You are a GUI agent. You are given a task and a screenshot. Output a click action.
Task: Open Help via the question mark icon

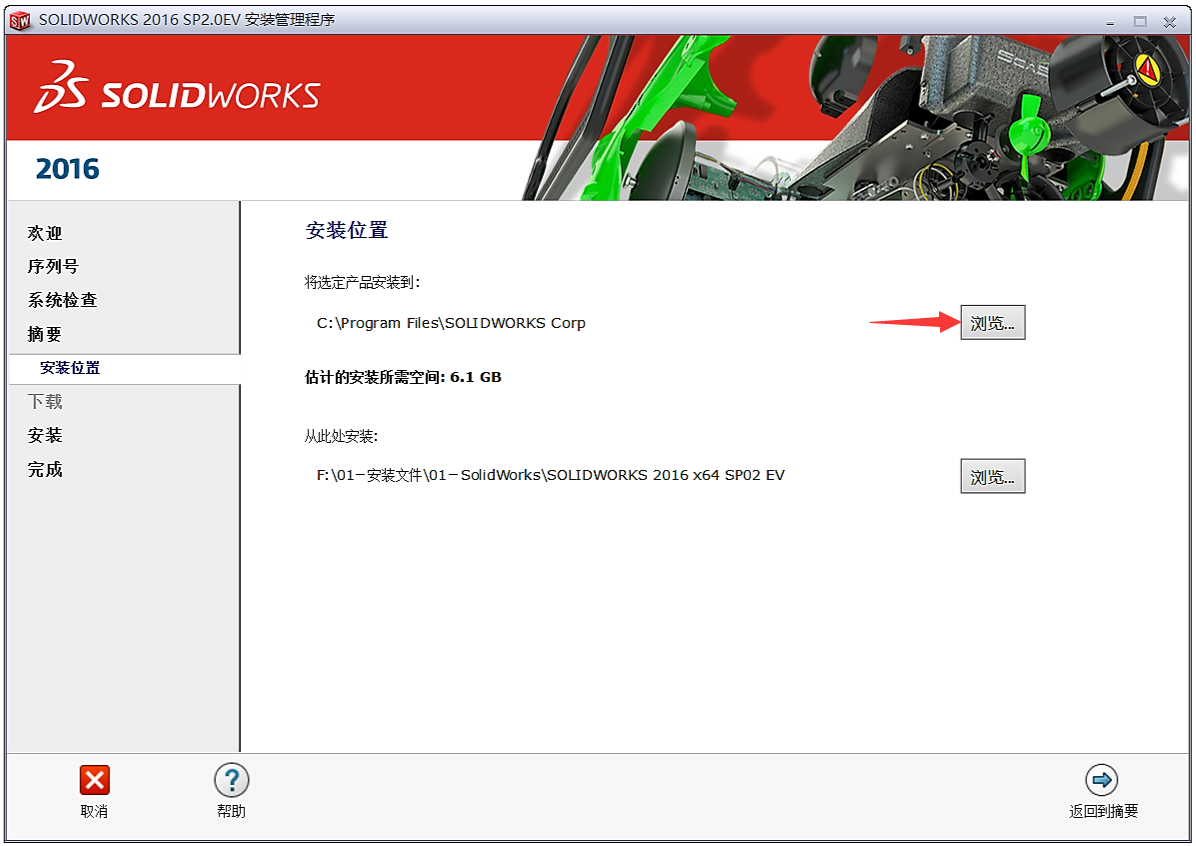pyautogui.click(x=231, y=781)
